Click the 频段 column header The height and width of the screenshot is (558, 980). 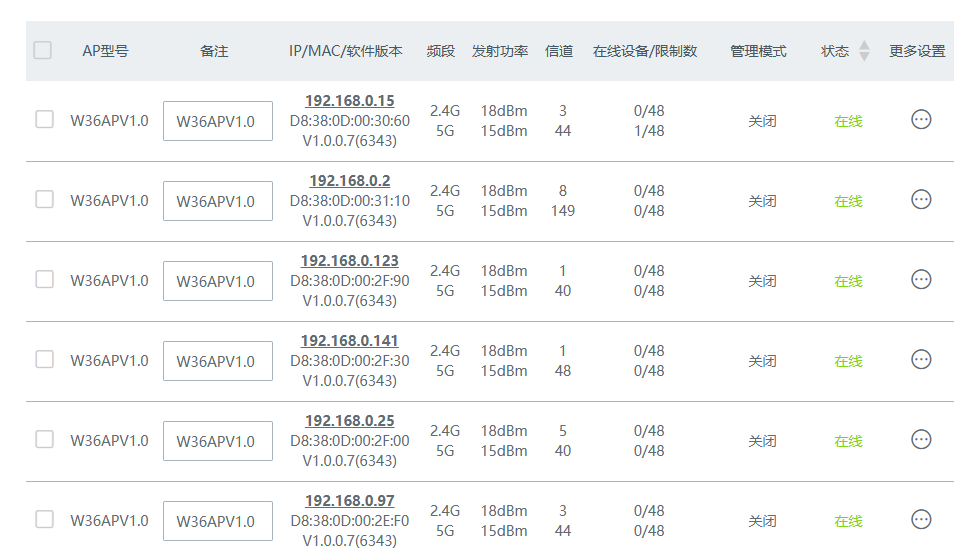coord(441,51)
